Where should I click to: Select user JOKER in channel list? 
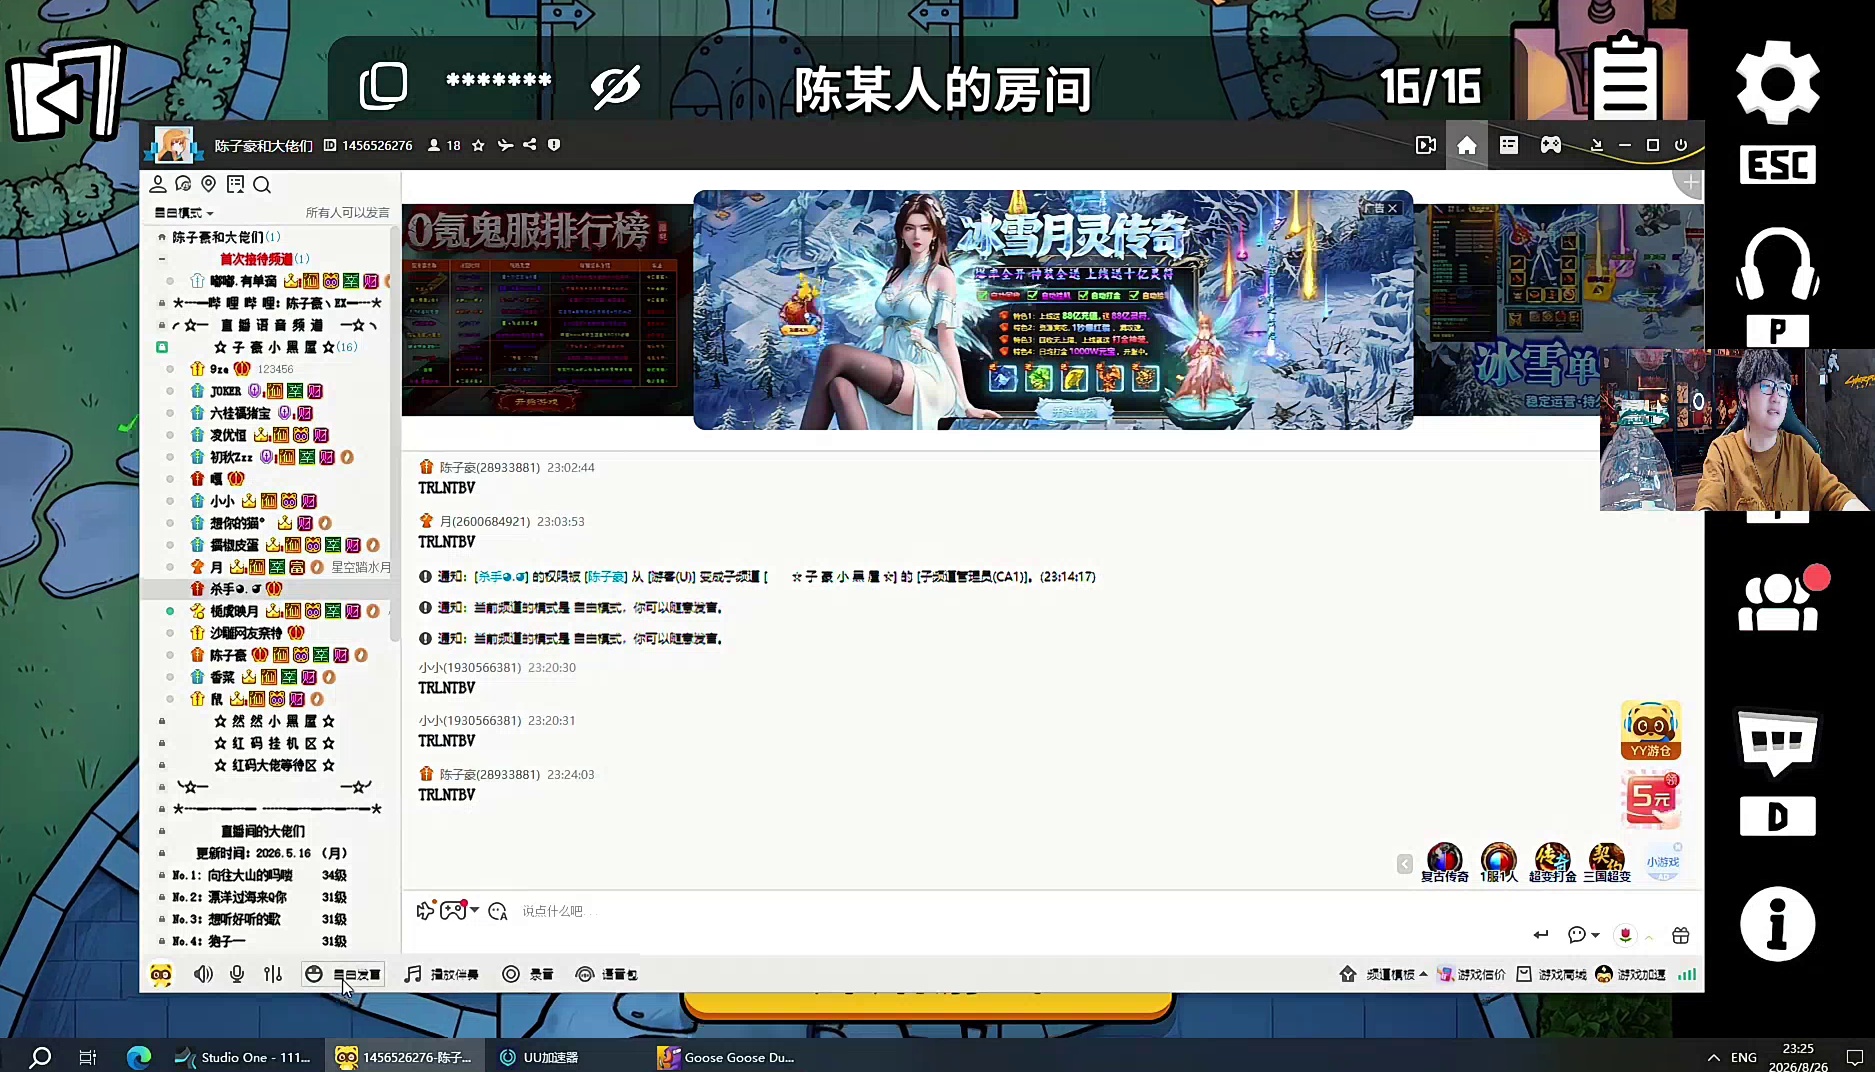tap(225, 391)
